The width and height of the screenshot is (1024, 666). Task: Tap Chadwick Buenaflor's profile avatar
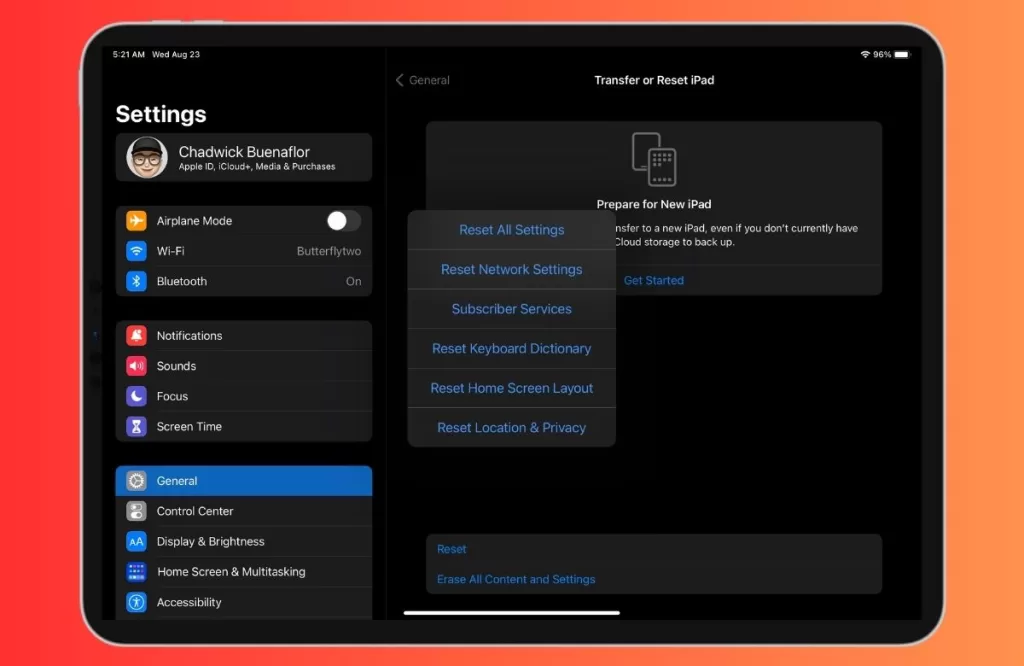point(147,157)
